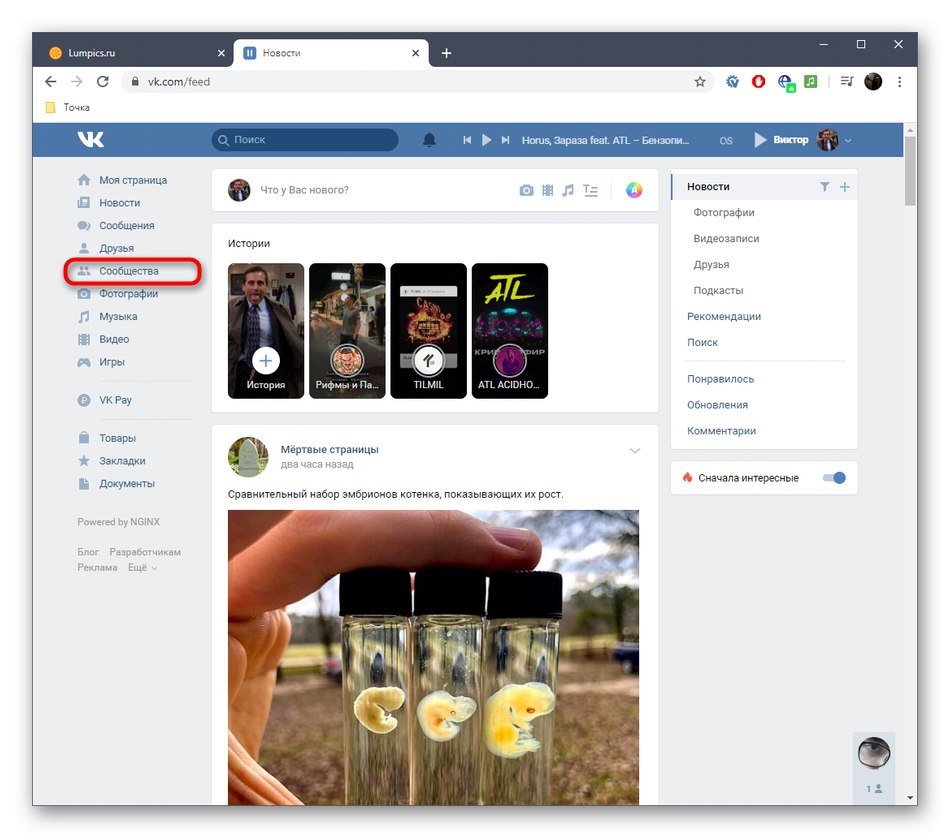Open red Opera-style extension icon

coord(758,81)
